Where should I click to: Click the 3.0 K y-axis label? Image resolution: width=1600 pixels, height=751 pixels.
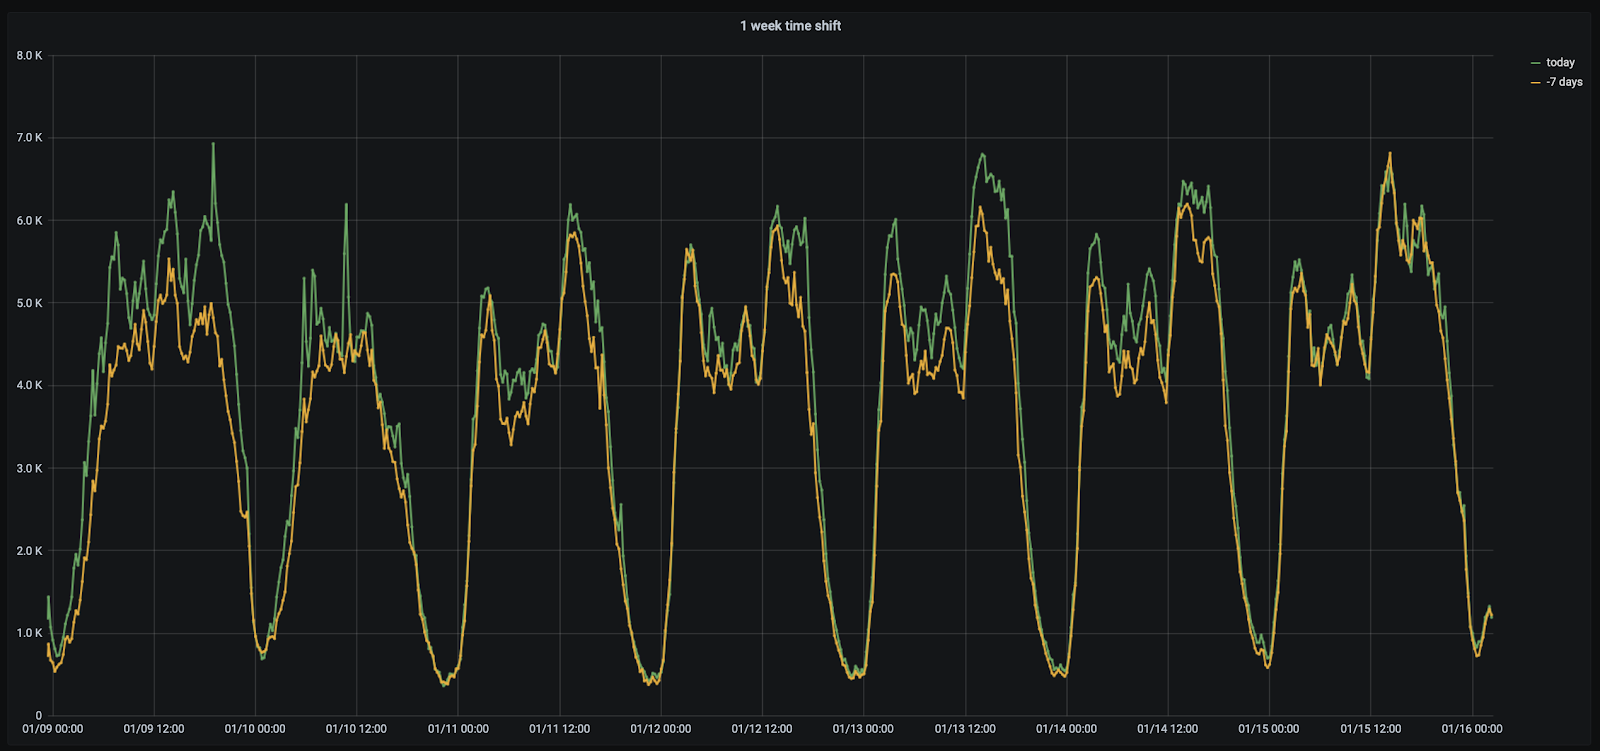29,468
